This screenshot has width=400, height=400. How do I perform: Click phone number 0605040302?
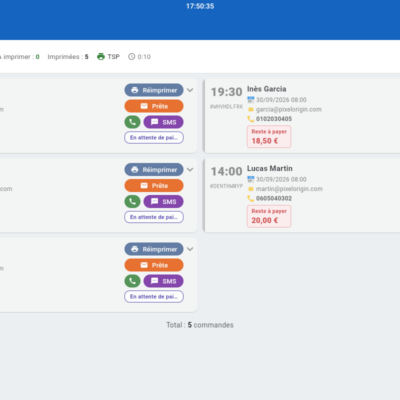[274, 198]
